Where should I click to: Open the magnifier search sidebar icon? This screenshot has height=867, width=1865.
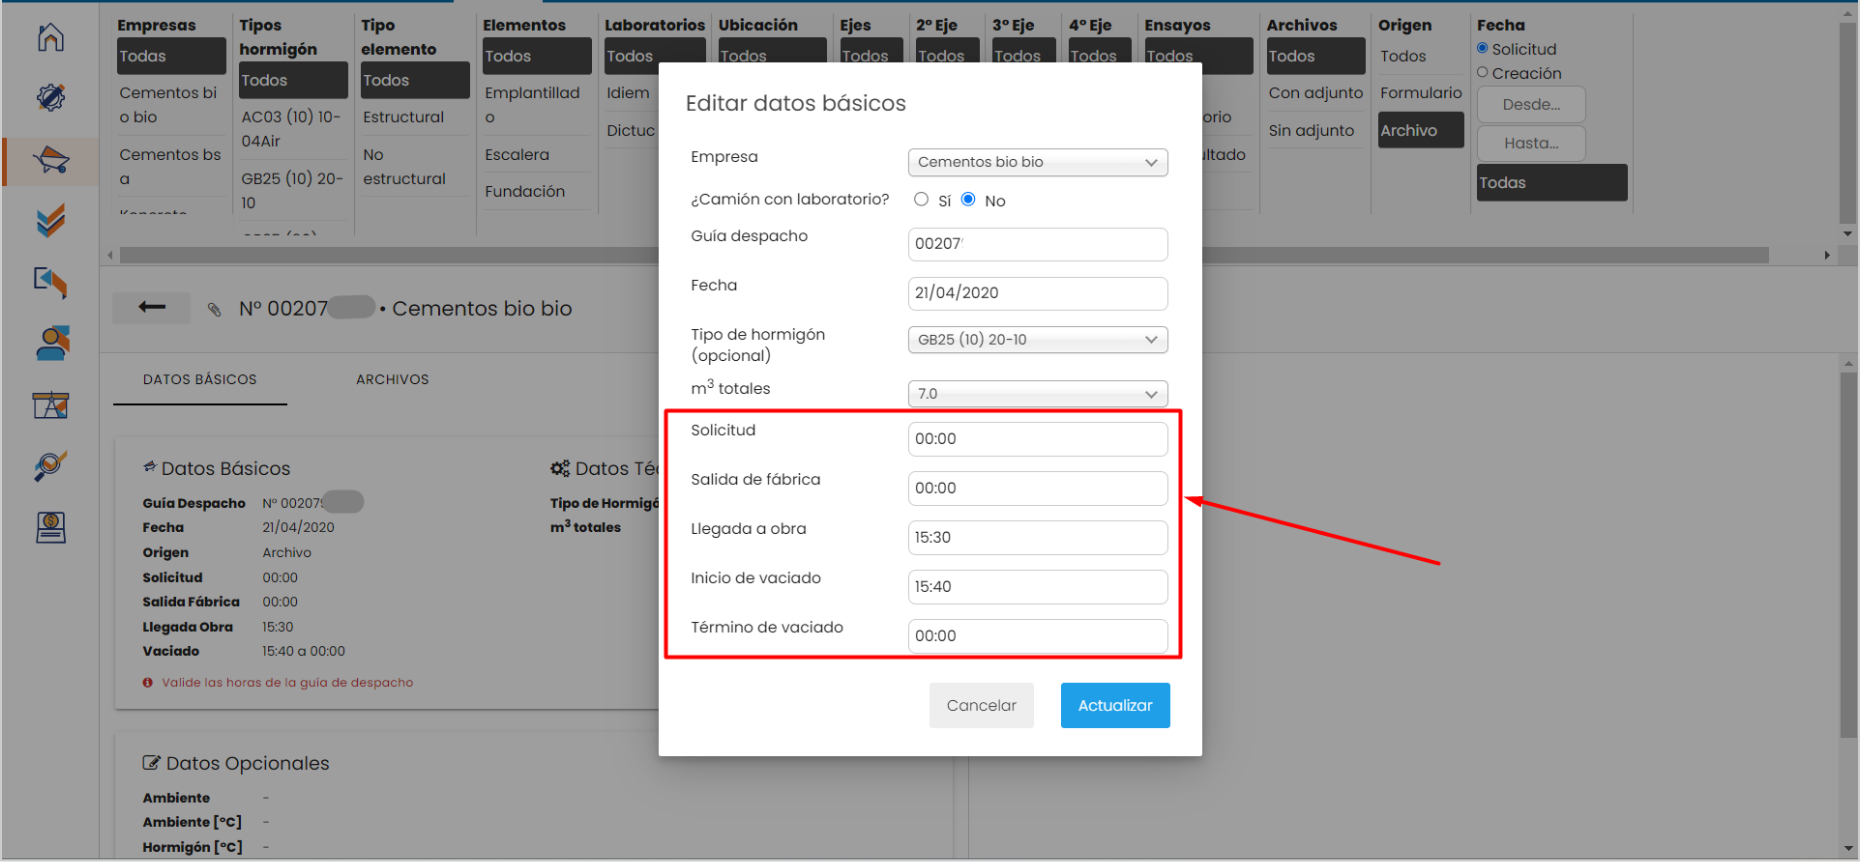(51, 466)
